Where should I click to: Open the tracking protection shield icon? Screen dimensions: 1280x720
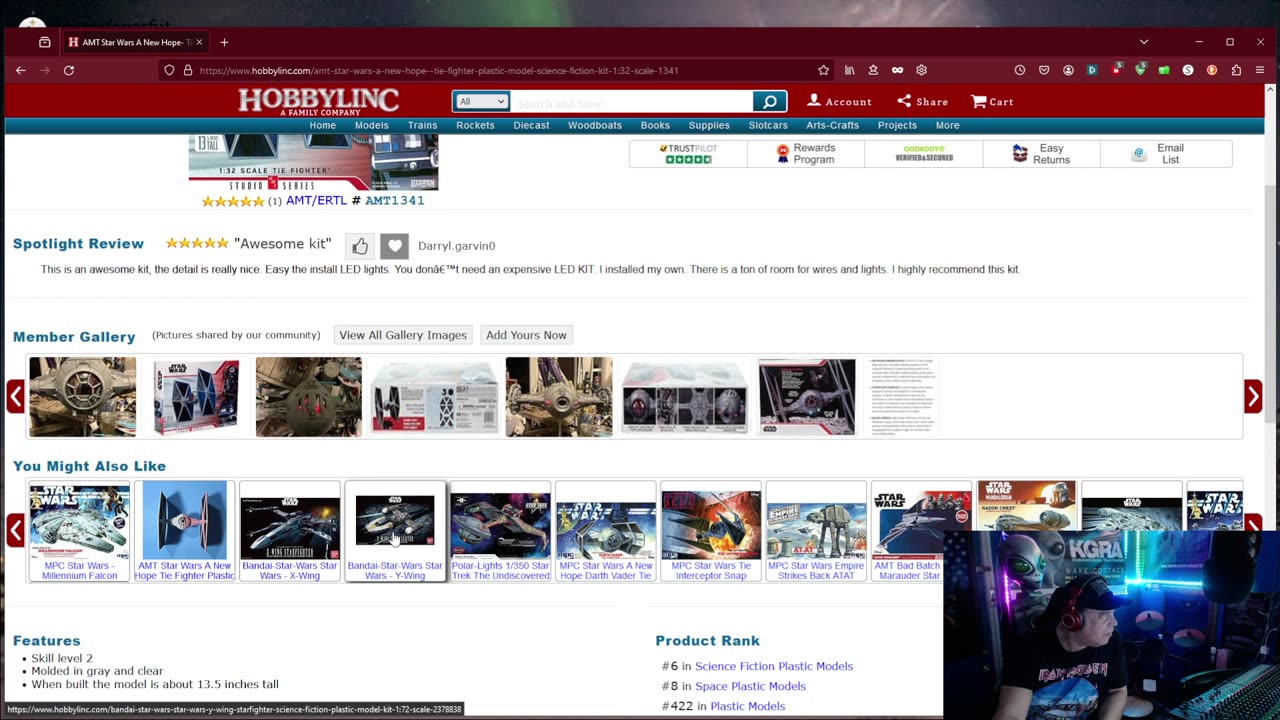tap(169, 70)
